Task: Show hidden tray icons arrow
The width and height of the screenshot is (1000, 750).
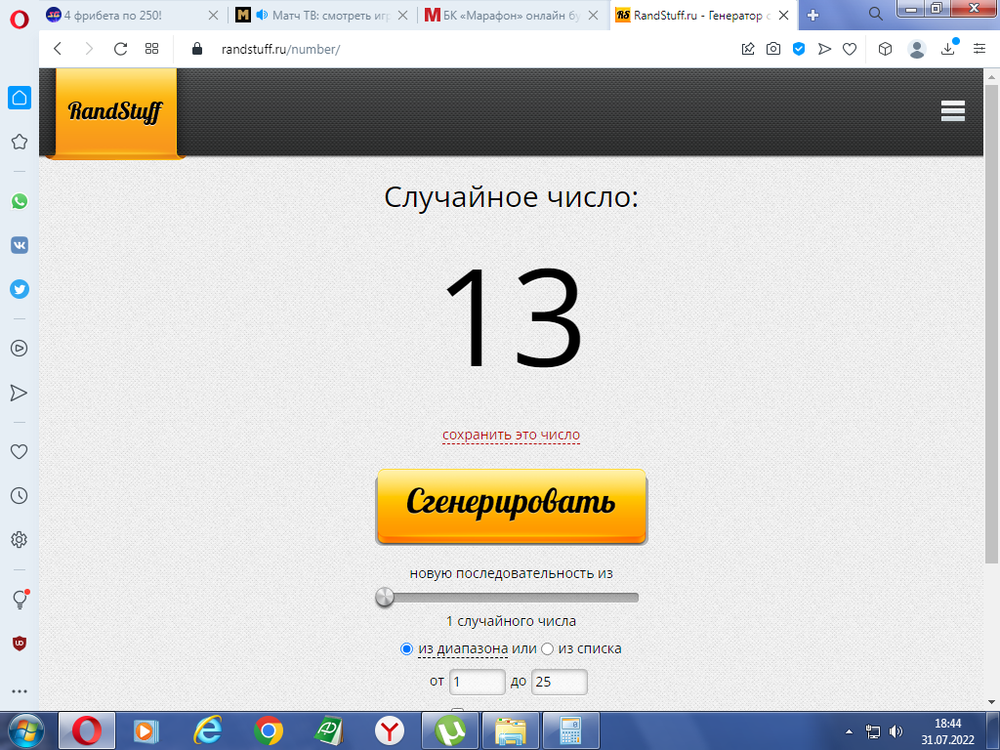Action: [x=849, y=732]
